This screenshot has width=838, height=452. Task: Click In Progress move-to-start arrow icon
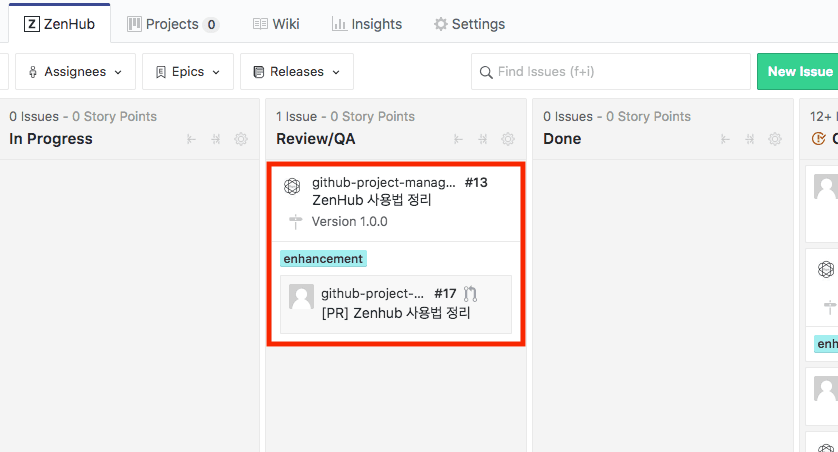[x=191, y=139]
